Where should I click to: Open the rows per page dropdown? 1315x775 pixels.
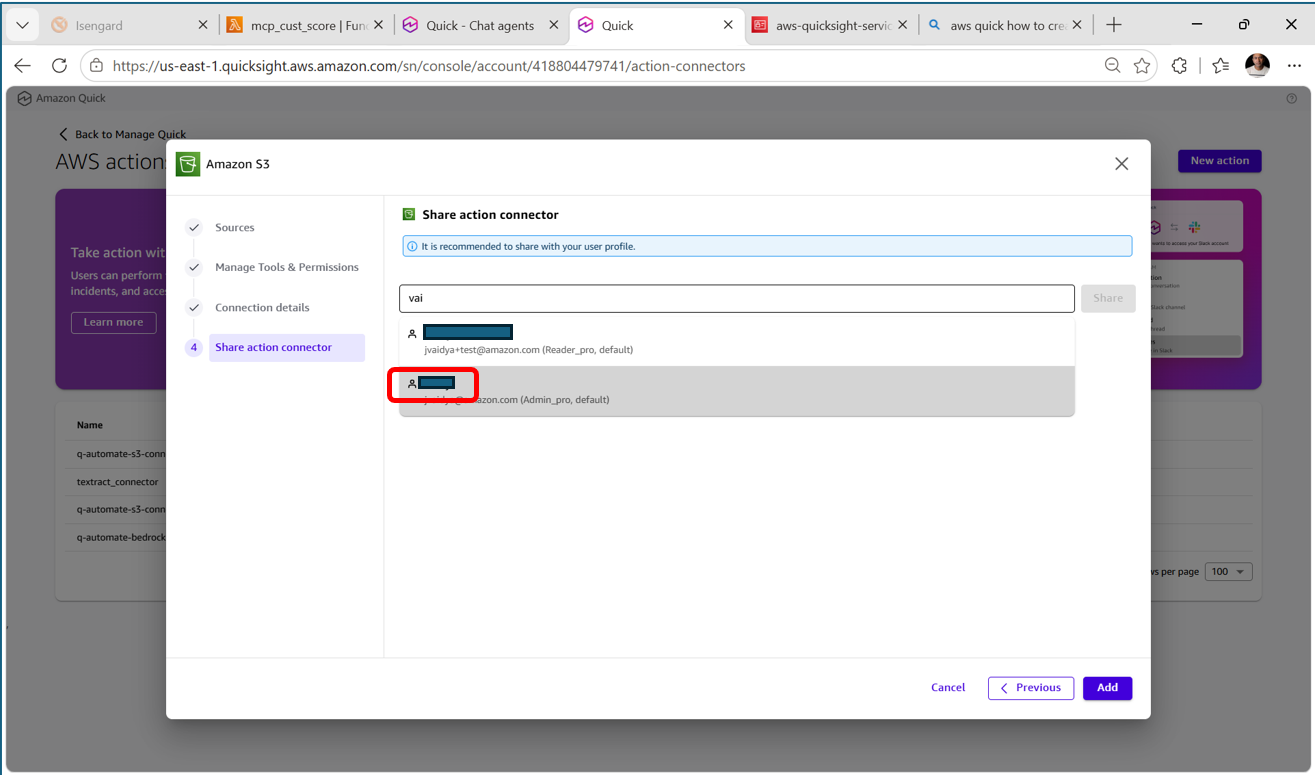pyautogui.click(x=1229, y=572)
